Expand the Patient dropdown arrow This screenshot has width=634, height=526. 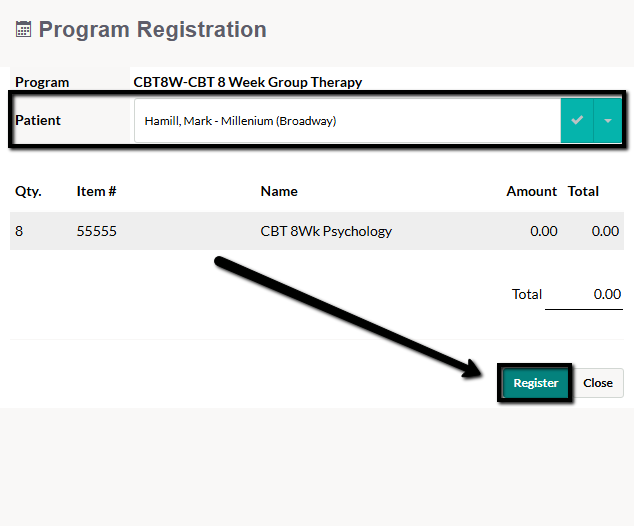click(x=608, y=120)
